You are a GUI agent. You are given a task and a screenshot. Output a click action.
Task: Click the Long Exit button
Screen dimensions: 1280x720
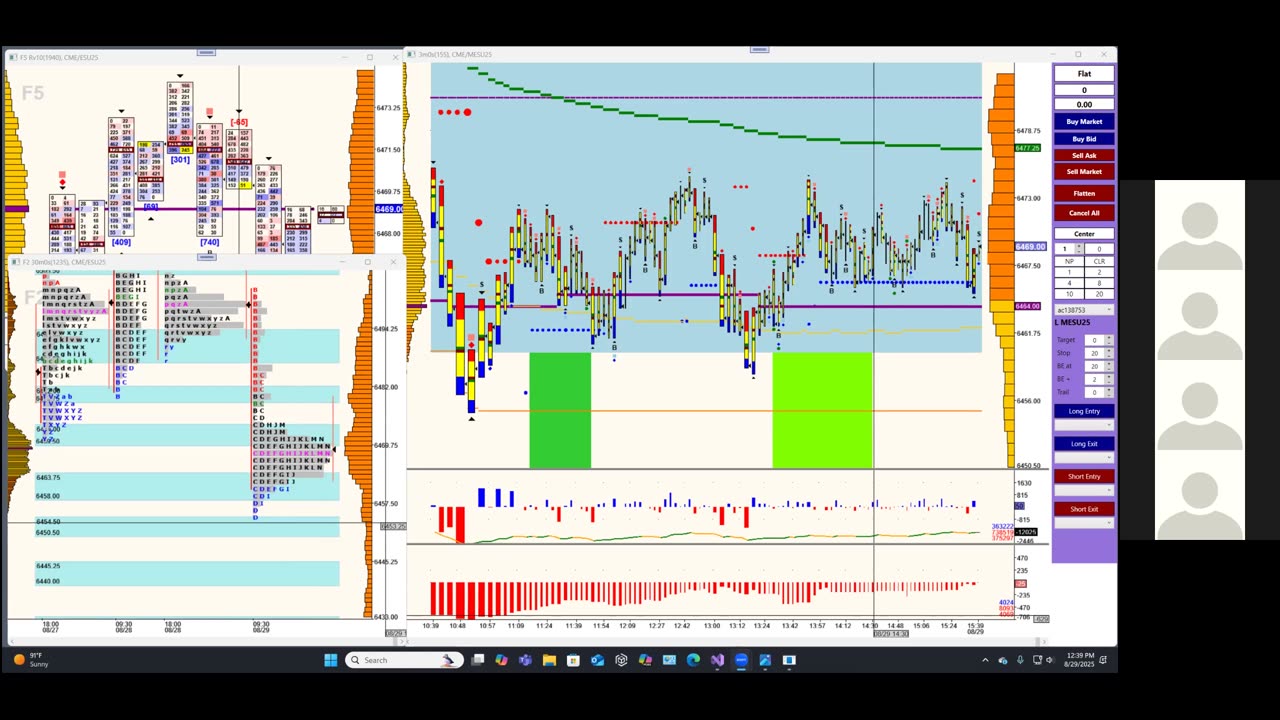tap(1084, 444)
